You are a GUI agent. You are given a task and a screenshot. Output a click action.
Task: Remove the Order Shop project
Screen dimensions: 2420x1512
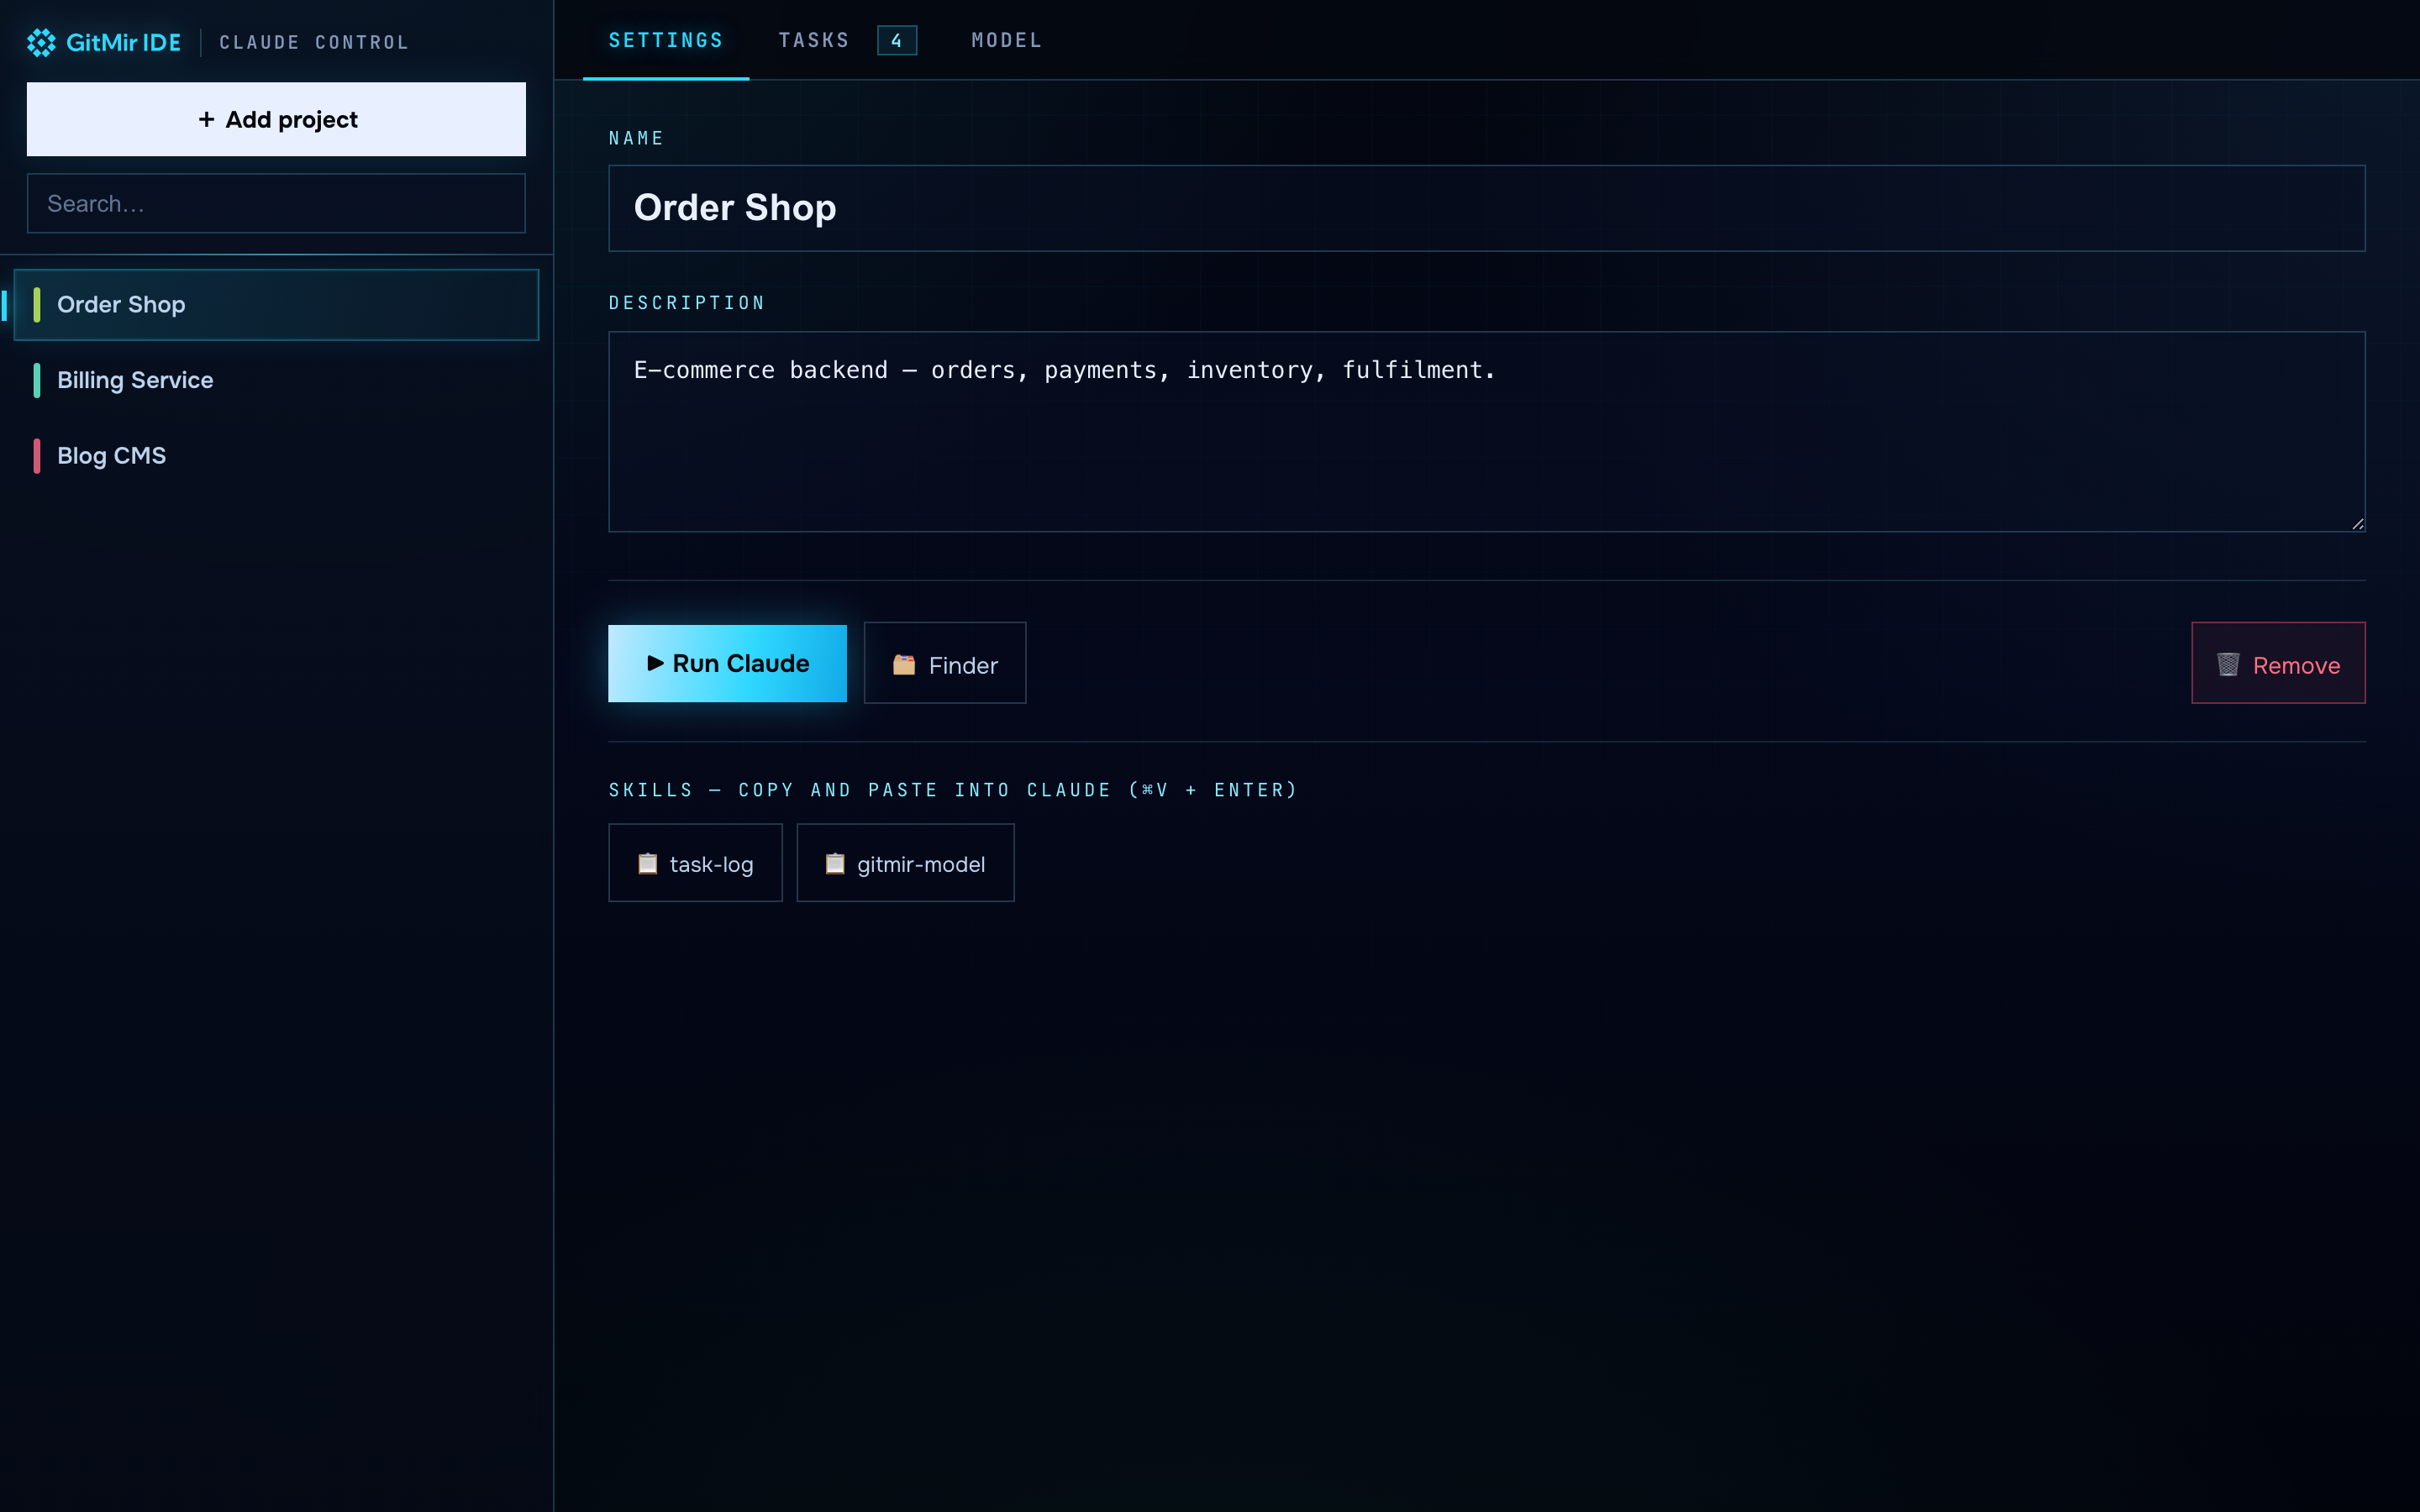pyautogui.click(x=2278, y=663)
